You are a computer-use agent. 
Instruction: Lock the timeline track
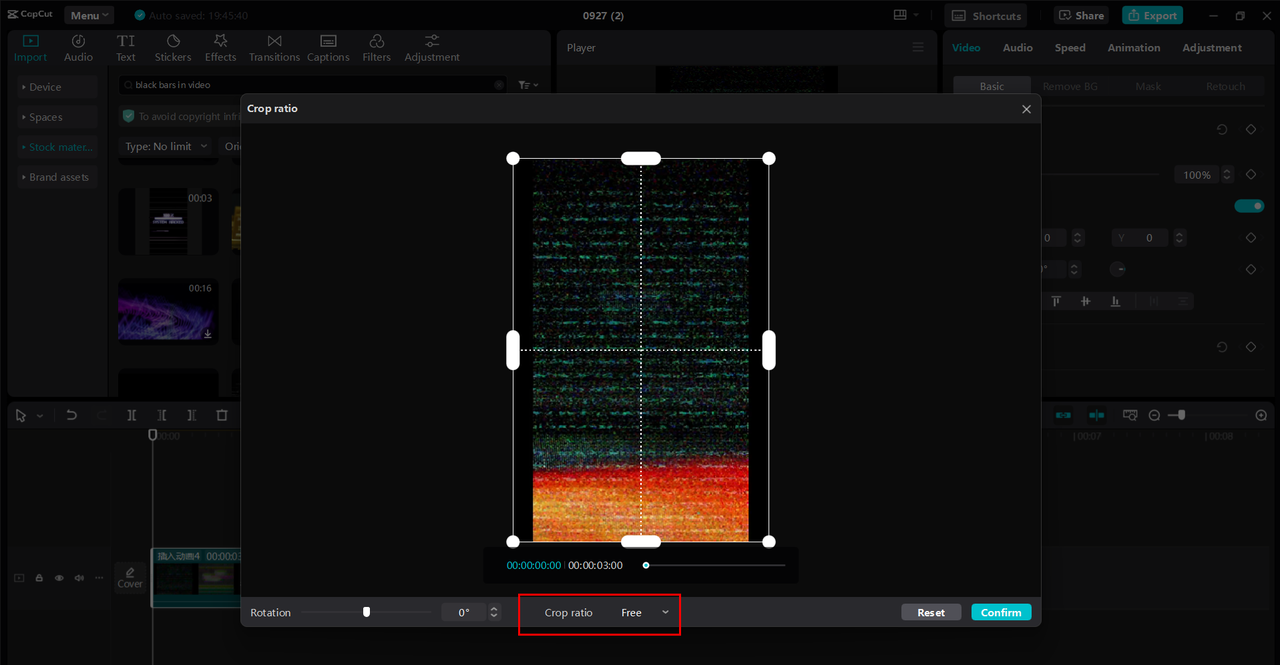(39, 578)
